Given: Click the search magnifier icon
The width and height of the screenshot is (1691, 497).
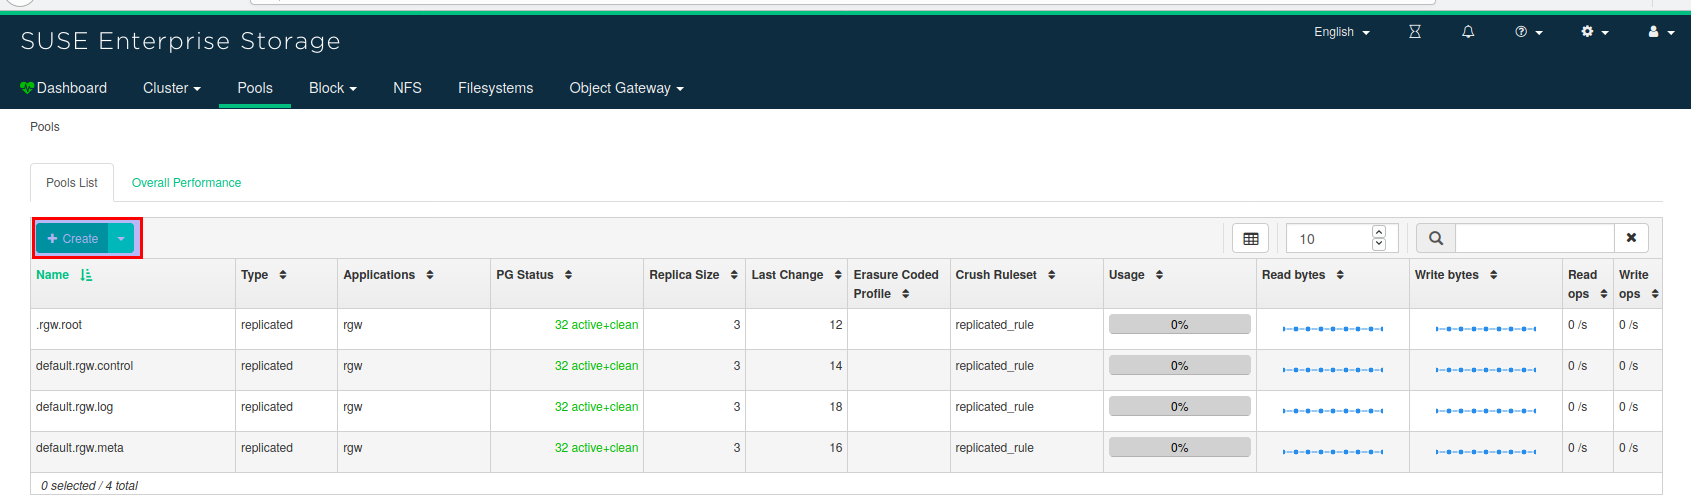Looking at the screenshot, I should [1436, 238].
